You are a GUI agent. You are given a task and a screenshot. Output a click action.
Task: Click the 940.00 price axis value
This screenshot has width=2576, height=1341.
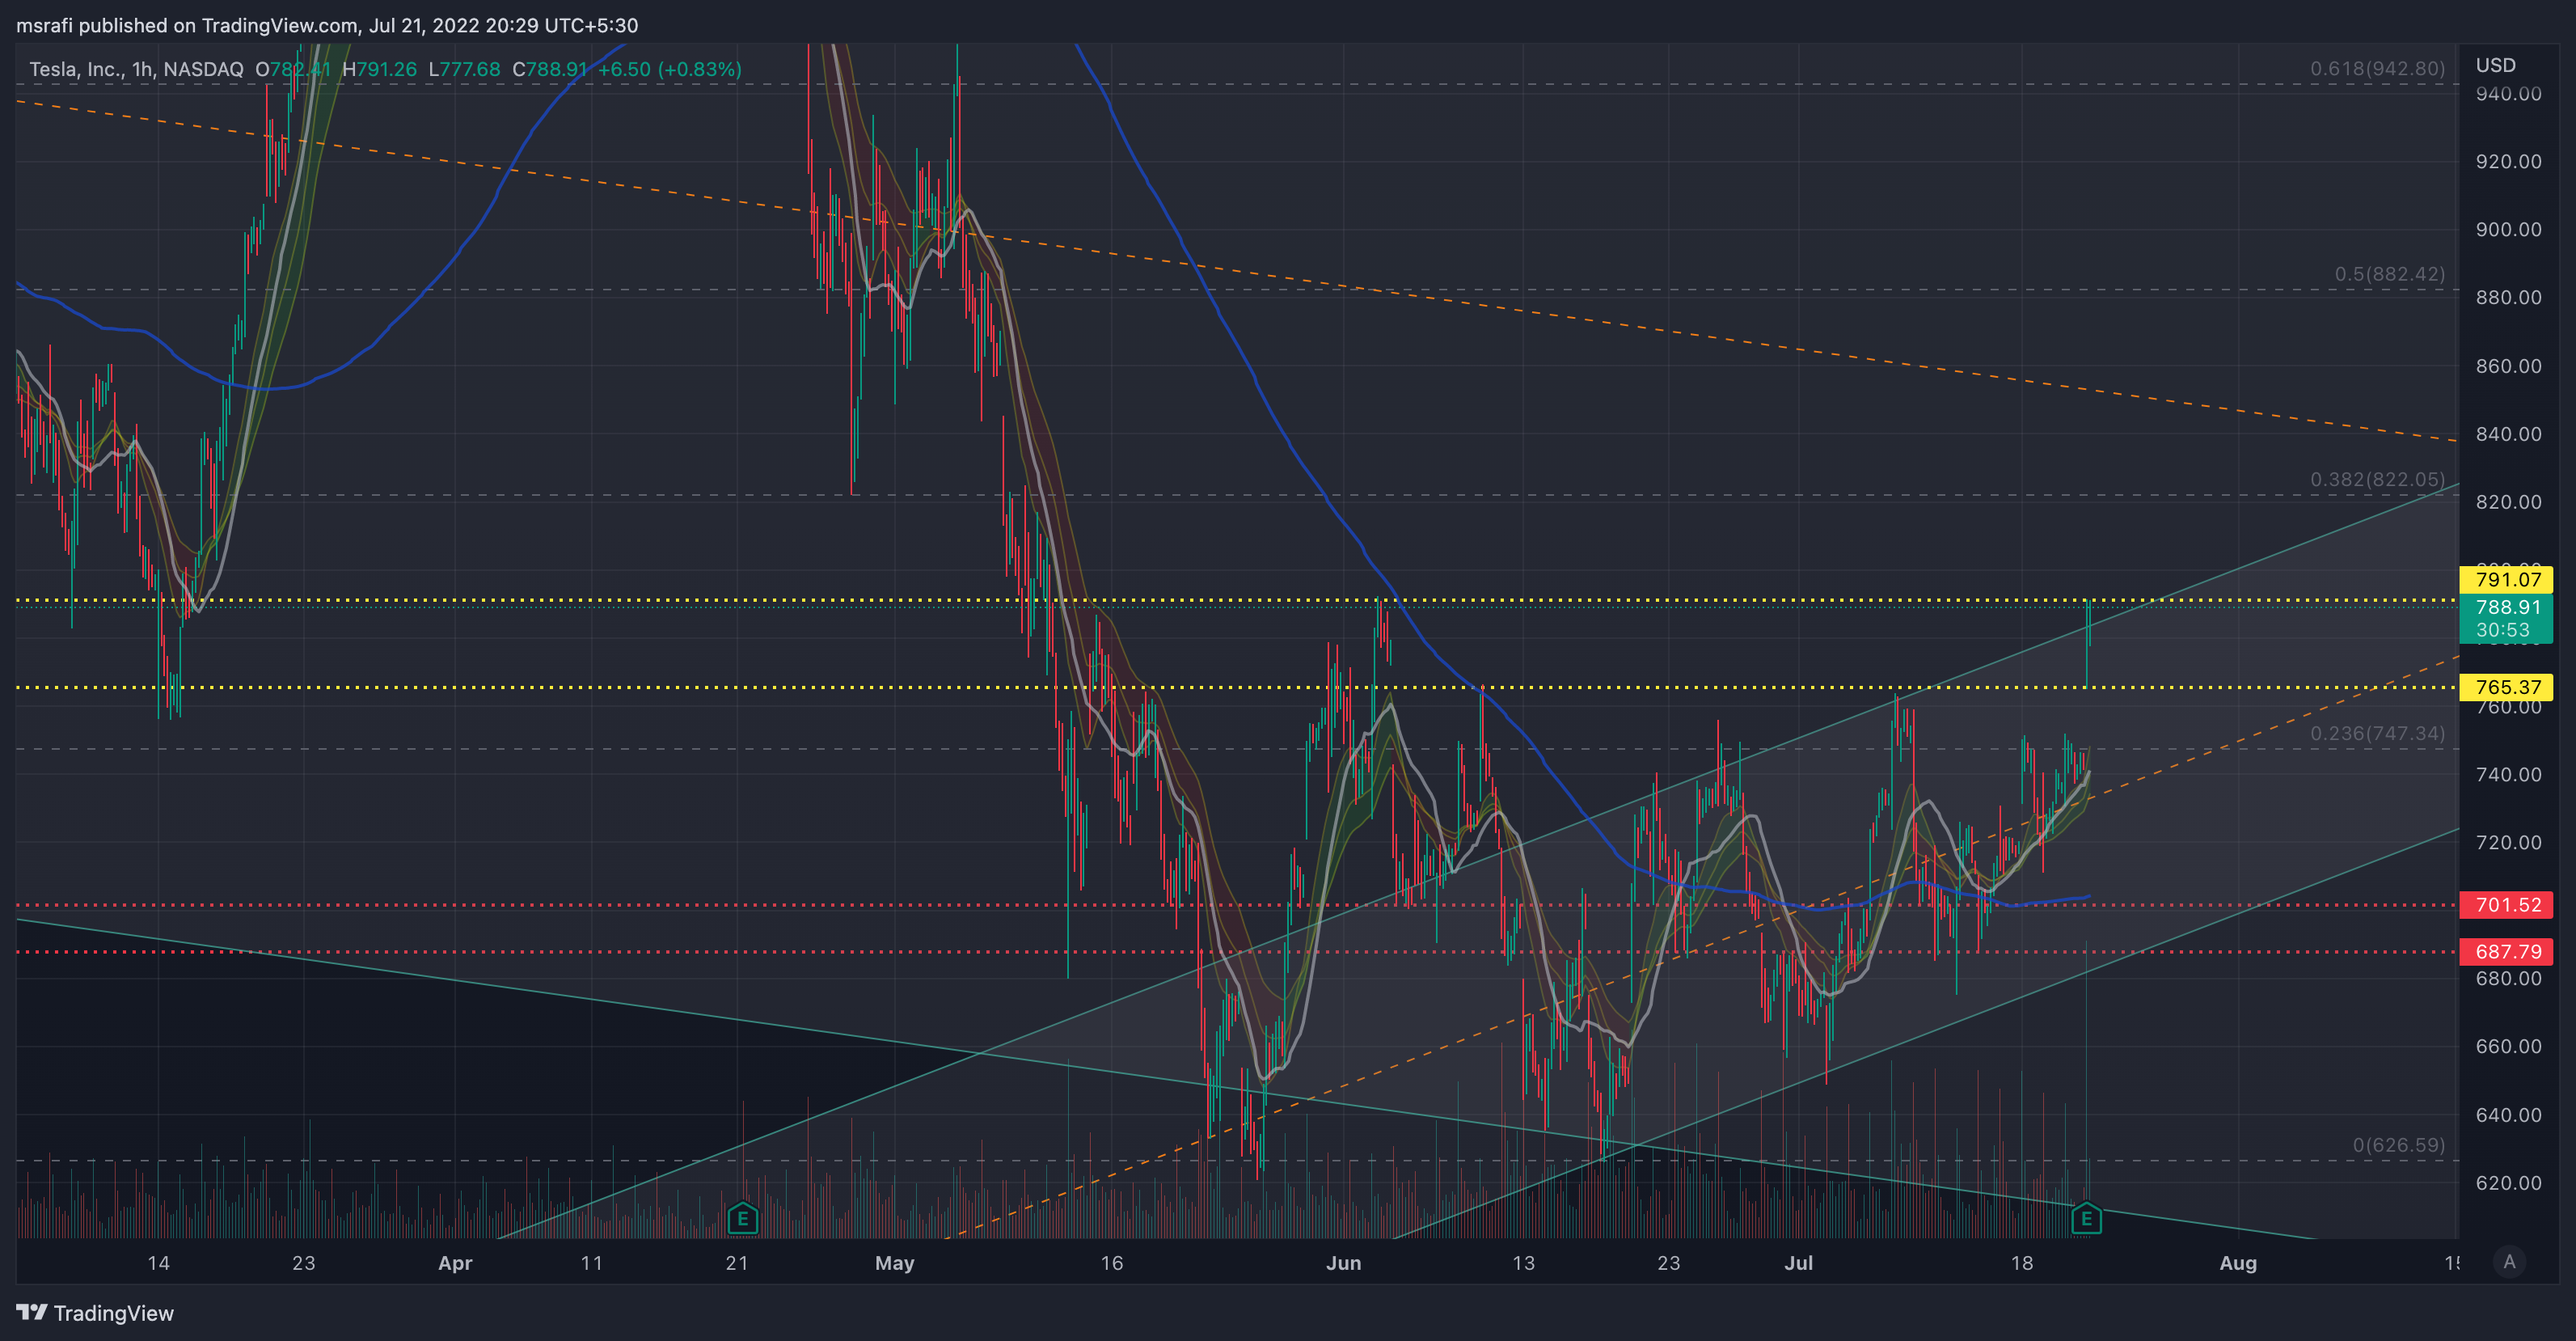2508,94
